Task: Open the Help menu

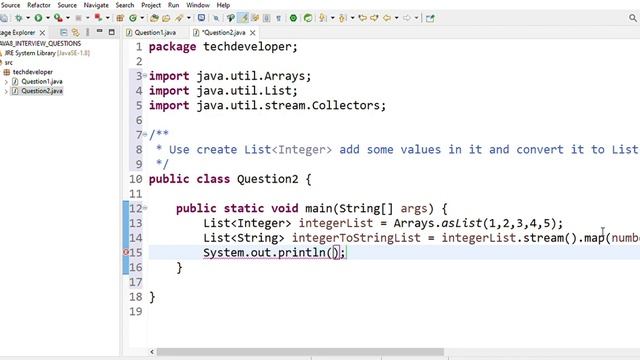Action: (x=223, y=5)
